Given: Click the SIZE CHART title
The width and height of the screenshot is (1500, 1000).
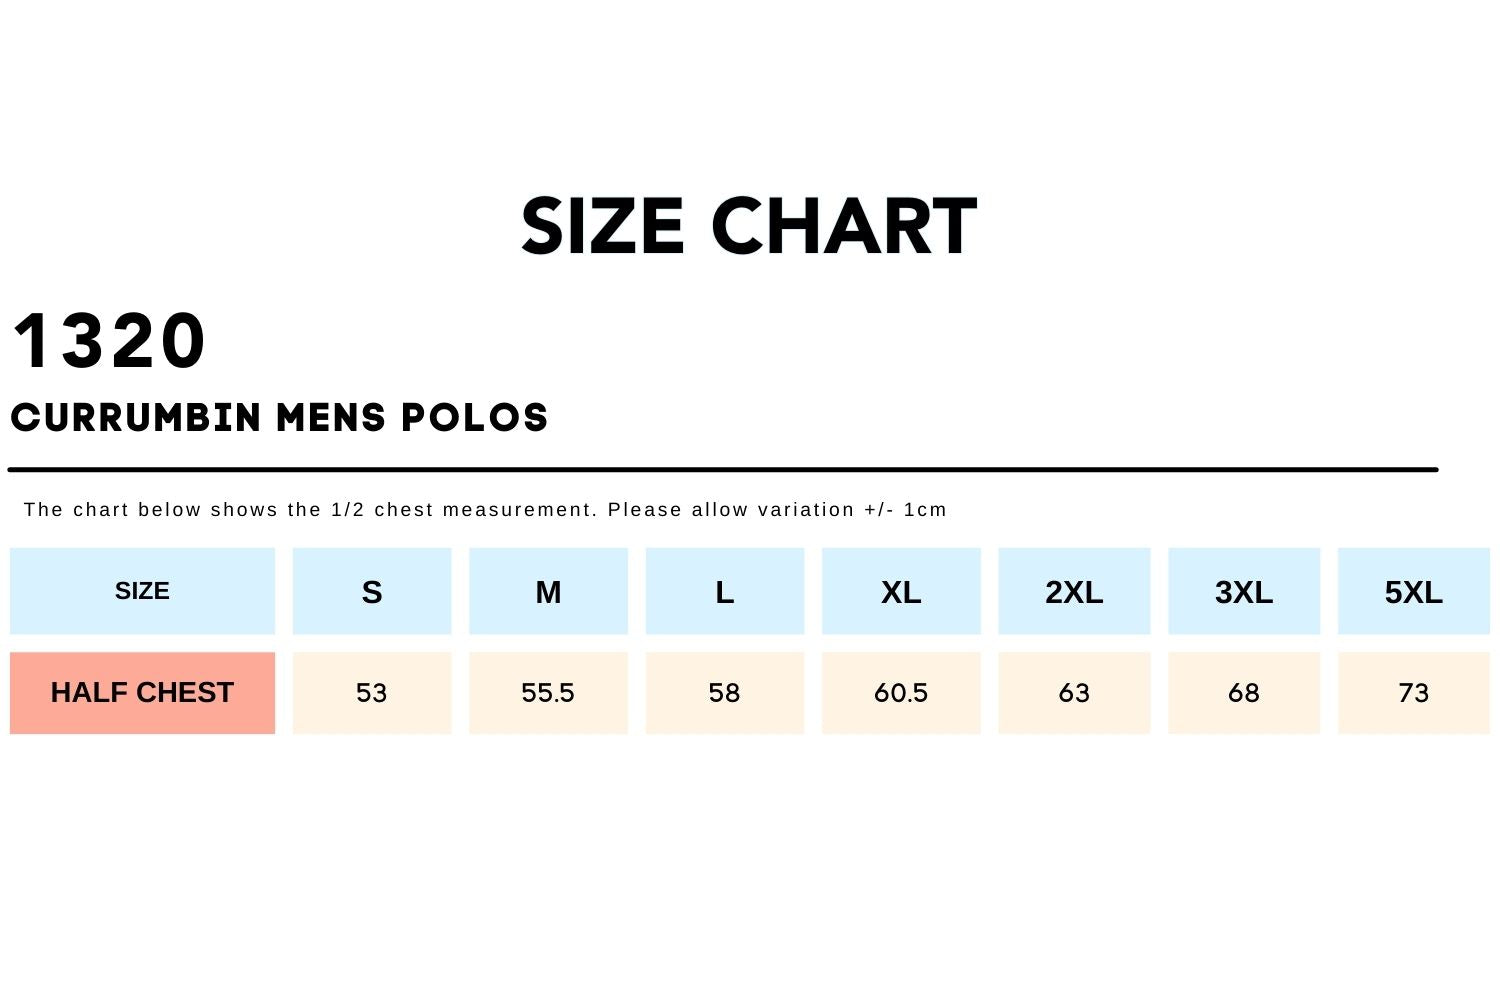Looking at the screenshot, I should (749, 227).
